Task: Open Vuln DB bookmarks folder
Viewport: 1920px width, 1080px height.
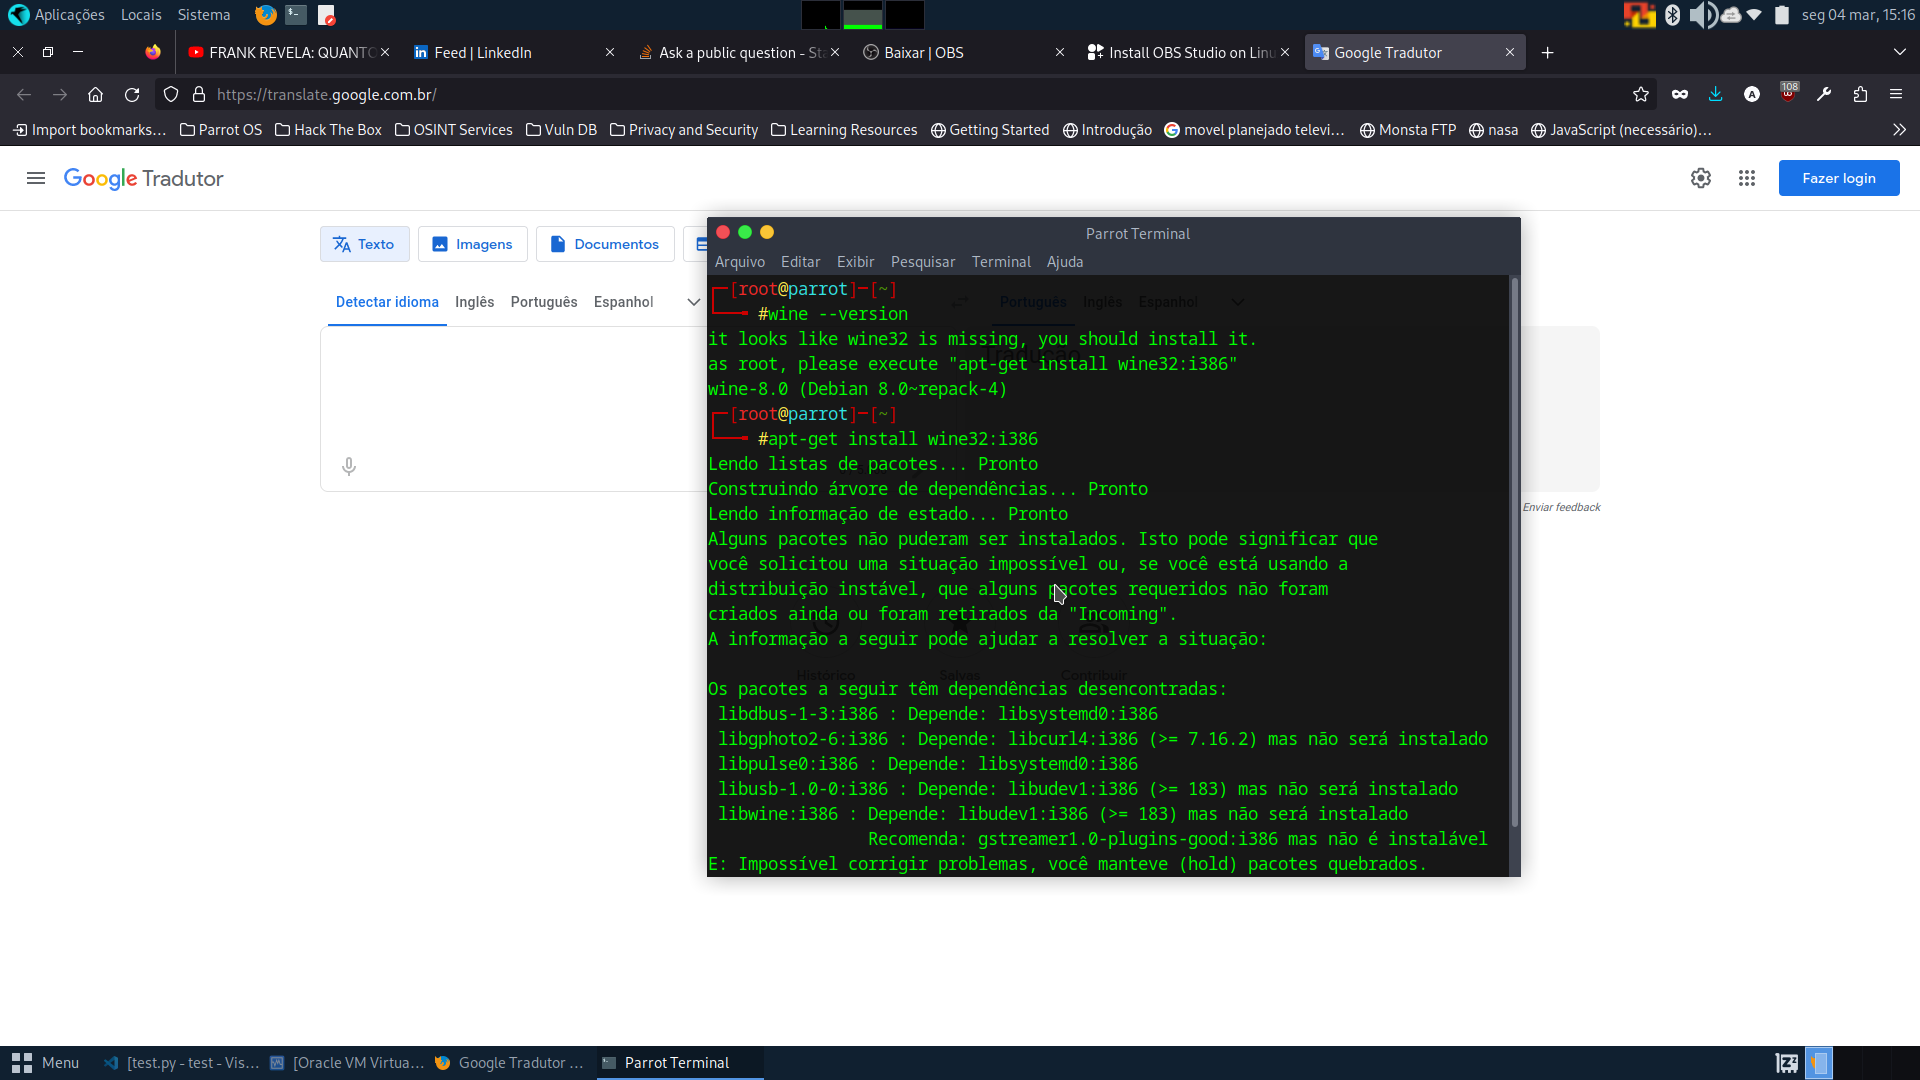Action: [x=561, y=130]
